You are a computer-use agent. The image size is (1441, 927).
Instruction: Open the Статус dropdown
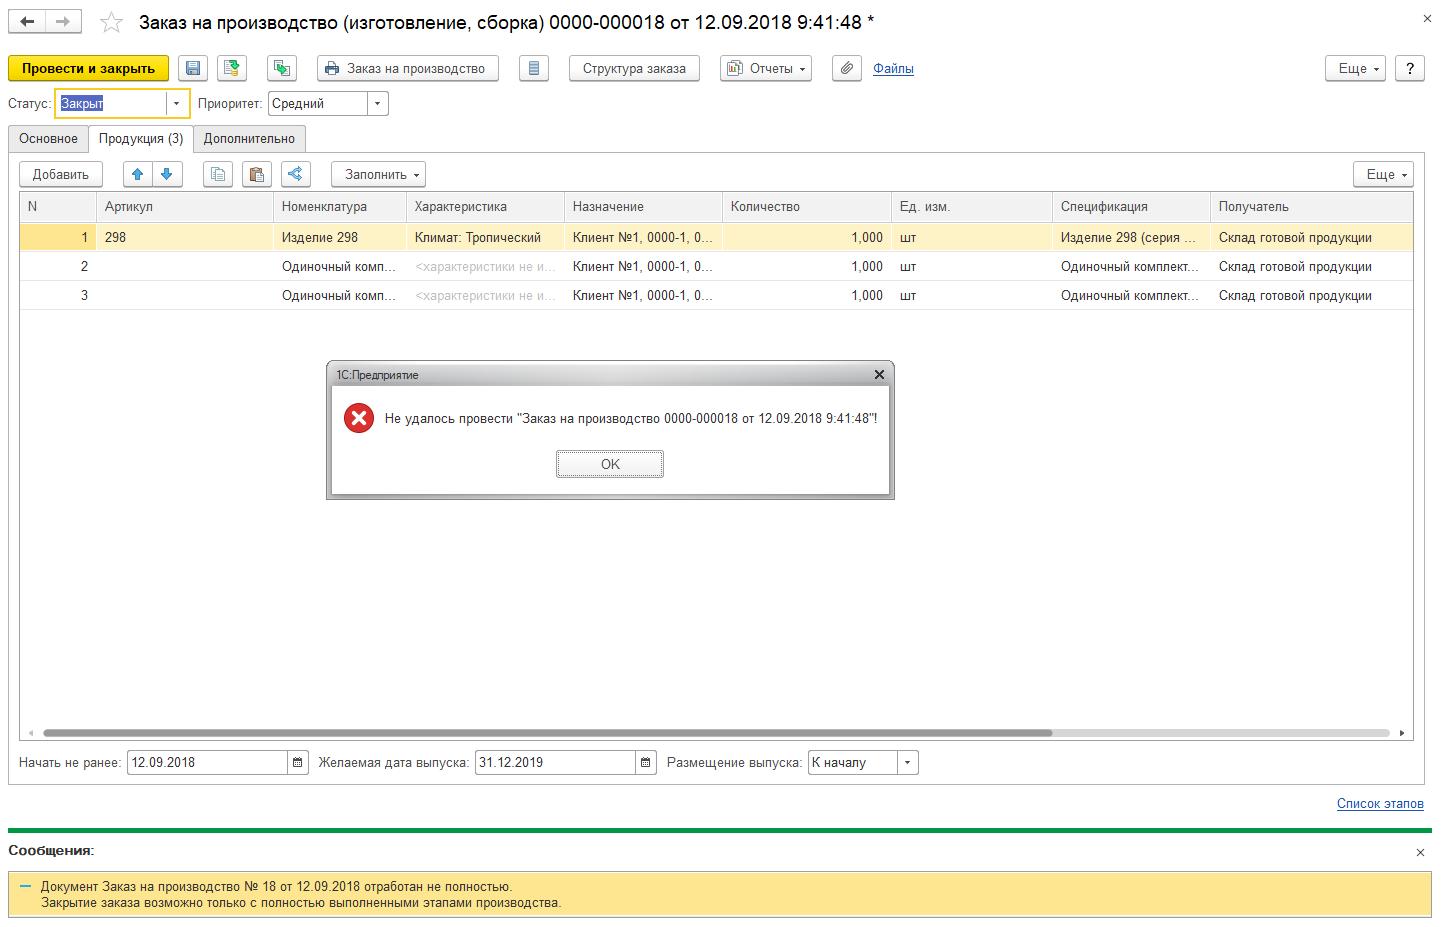[177, 103]
